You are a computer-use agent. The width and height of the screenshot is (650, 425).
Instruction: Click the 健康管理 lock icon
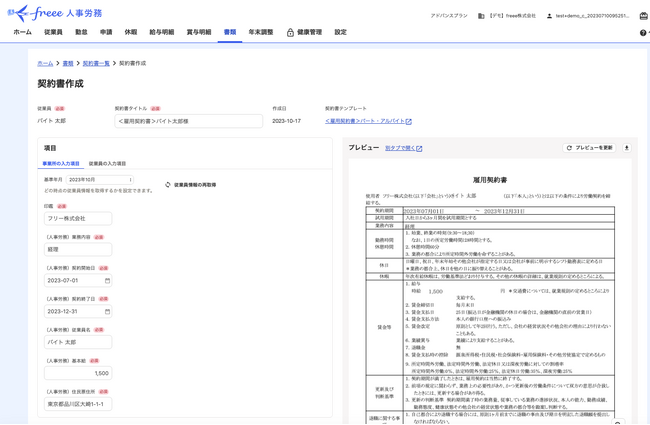pyautogui.click(x=290, y=33)
